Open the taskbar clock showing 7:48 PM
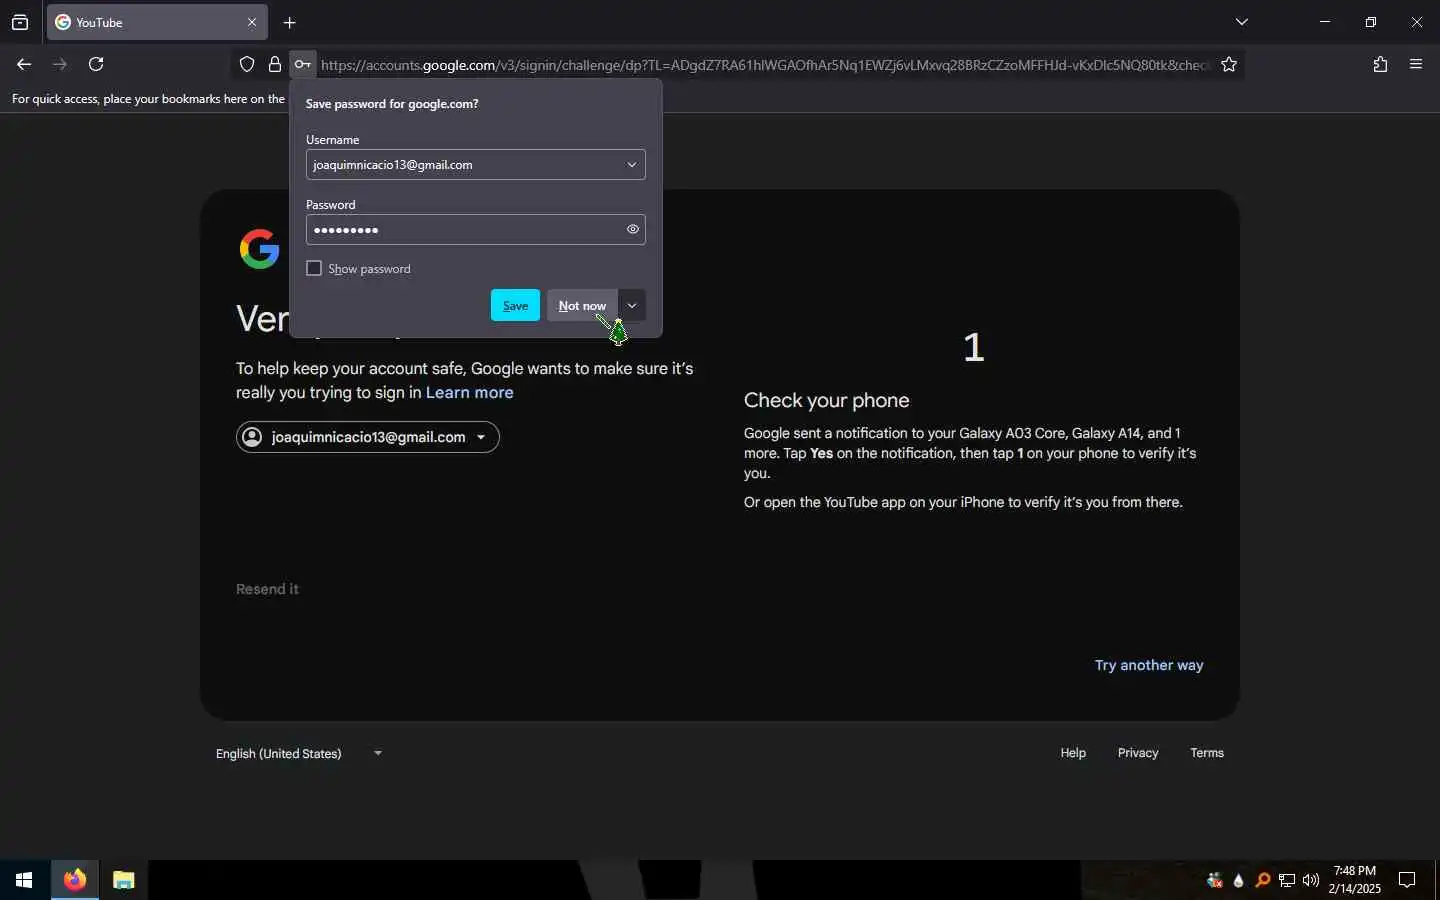Image resolution: width=1440 pixels, height=900 pixels. point(1354,880)
